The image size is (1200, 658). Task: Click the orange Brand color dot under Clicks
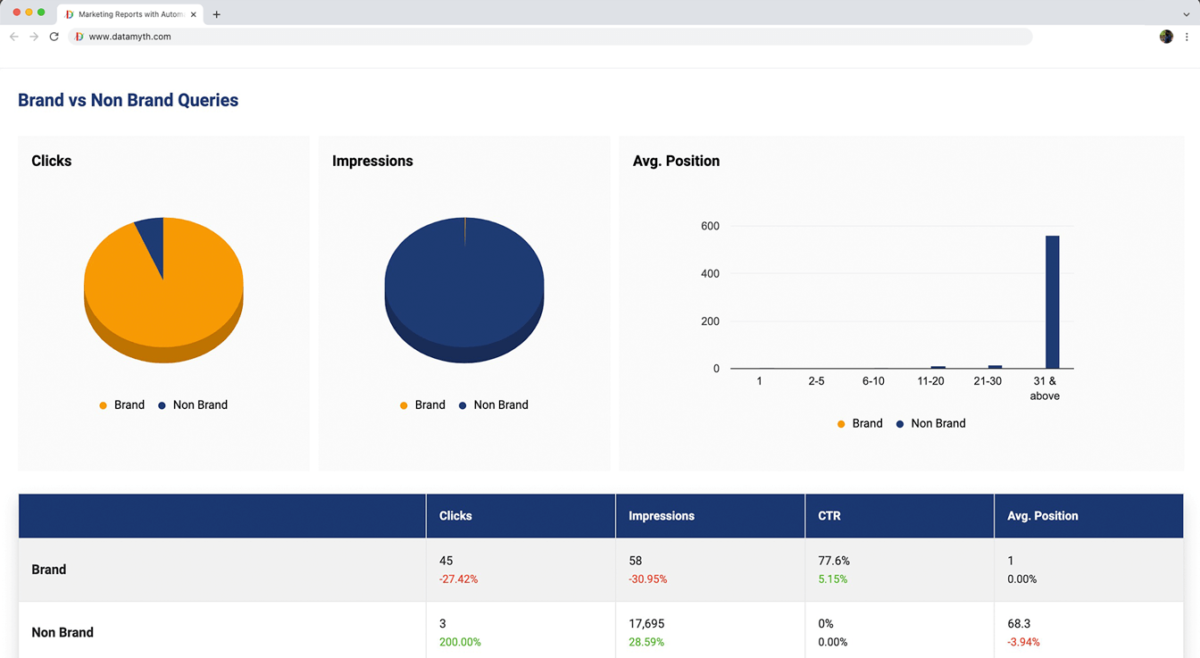pyautogui.click(x=101, y=405)
